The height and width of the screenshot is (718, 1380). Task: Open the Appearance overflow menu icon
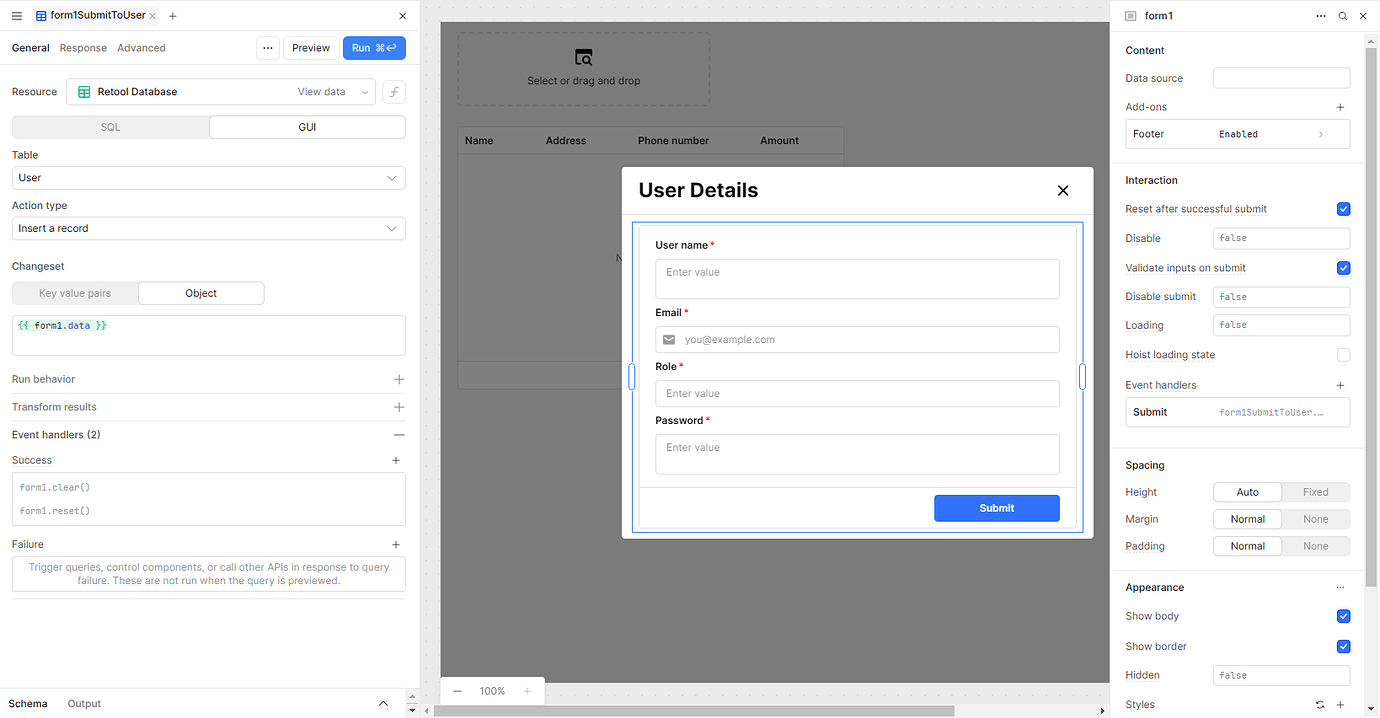coord(1340,587)
